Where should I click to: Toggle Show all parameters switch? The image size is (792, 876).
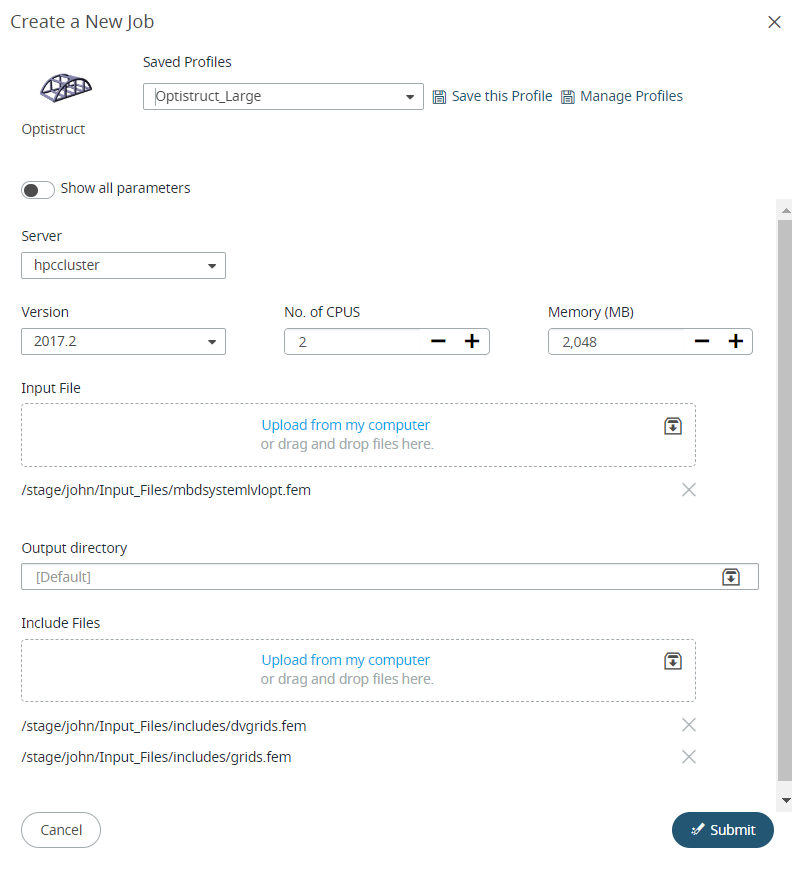38,190
